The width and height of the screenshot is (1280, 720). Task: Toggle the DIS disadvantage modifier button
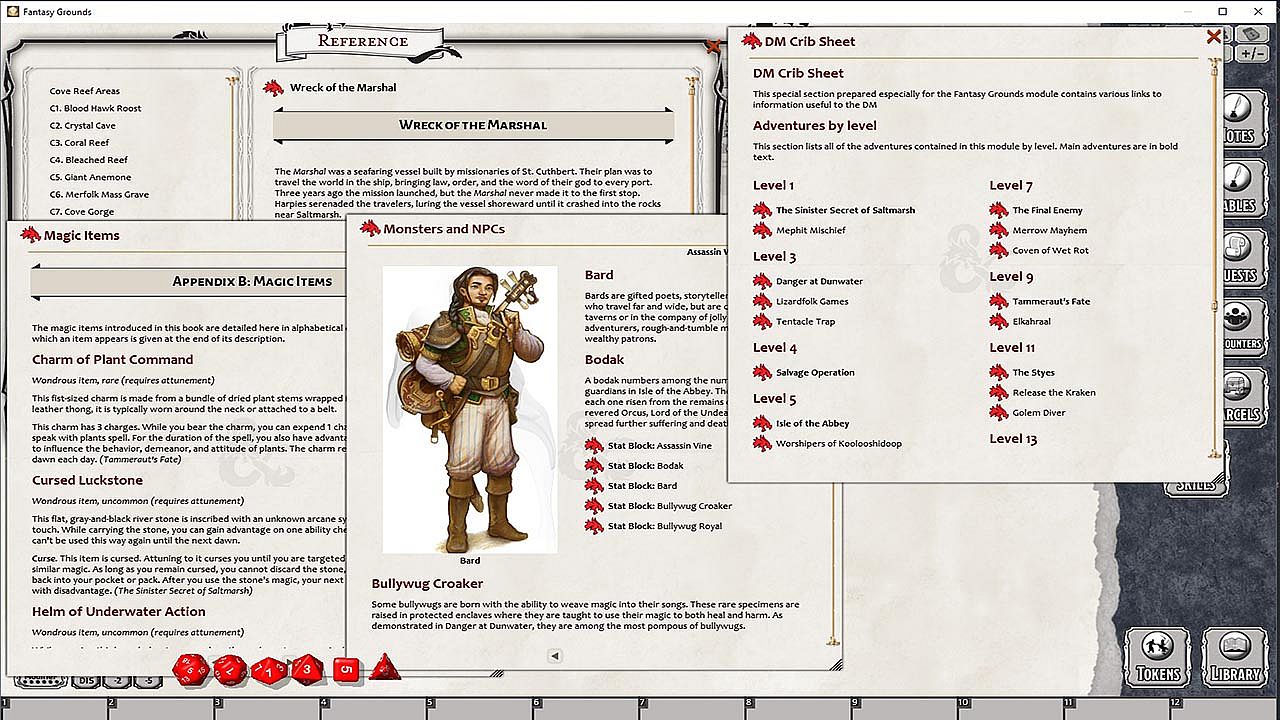pos(87,681)
